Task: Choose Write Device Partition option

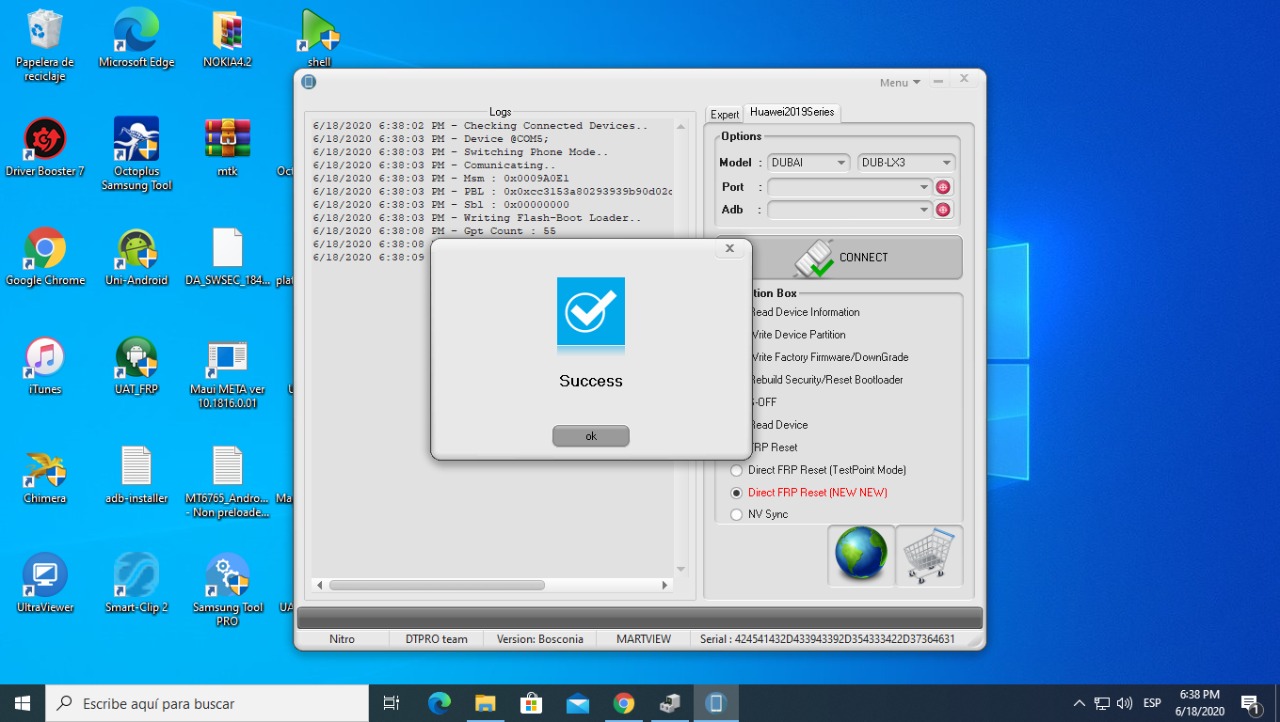Action: pyautogui.click(x=797, y=335)
